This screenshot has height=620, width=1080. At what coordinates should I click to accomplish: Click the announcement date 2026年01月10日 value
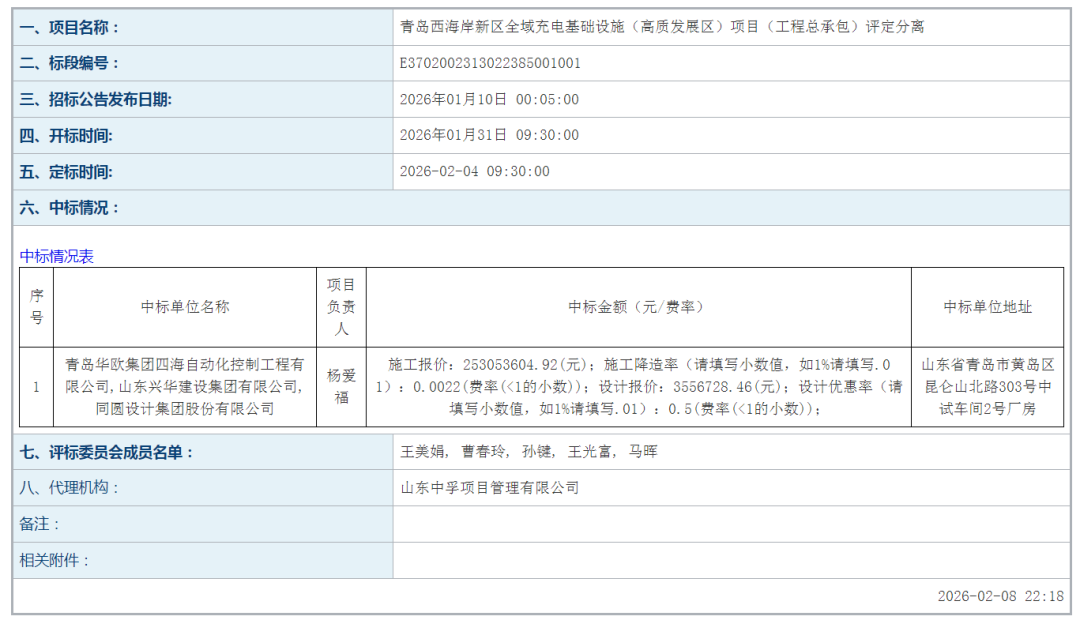pyautogui.click(x=489, y=99)
